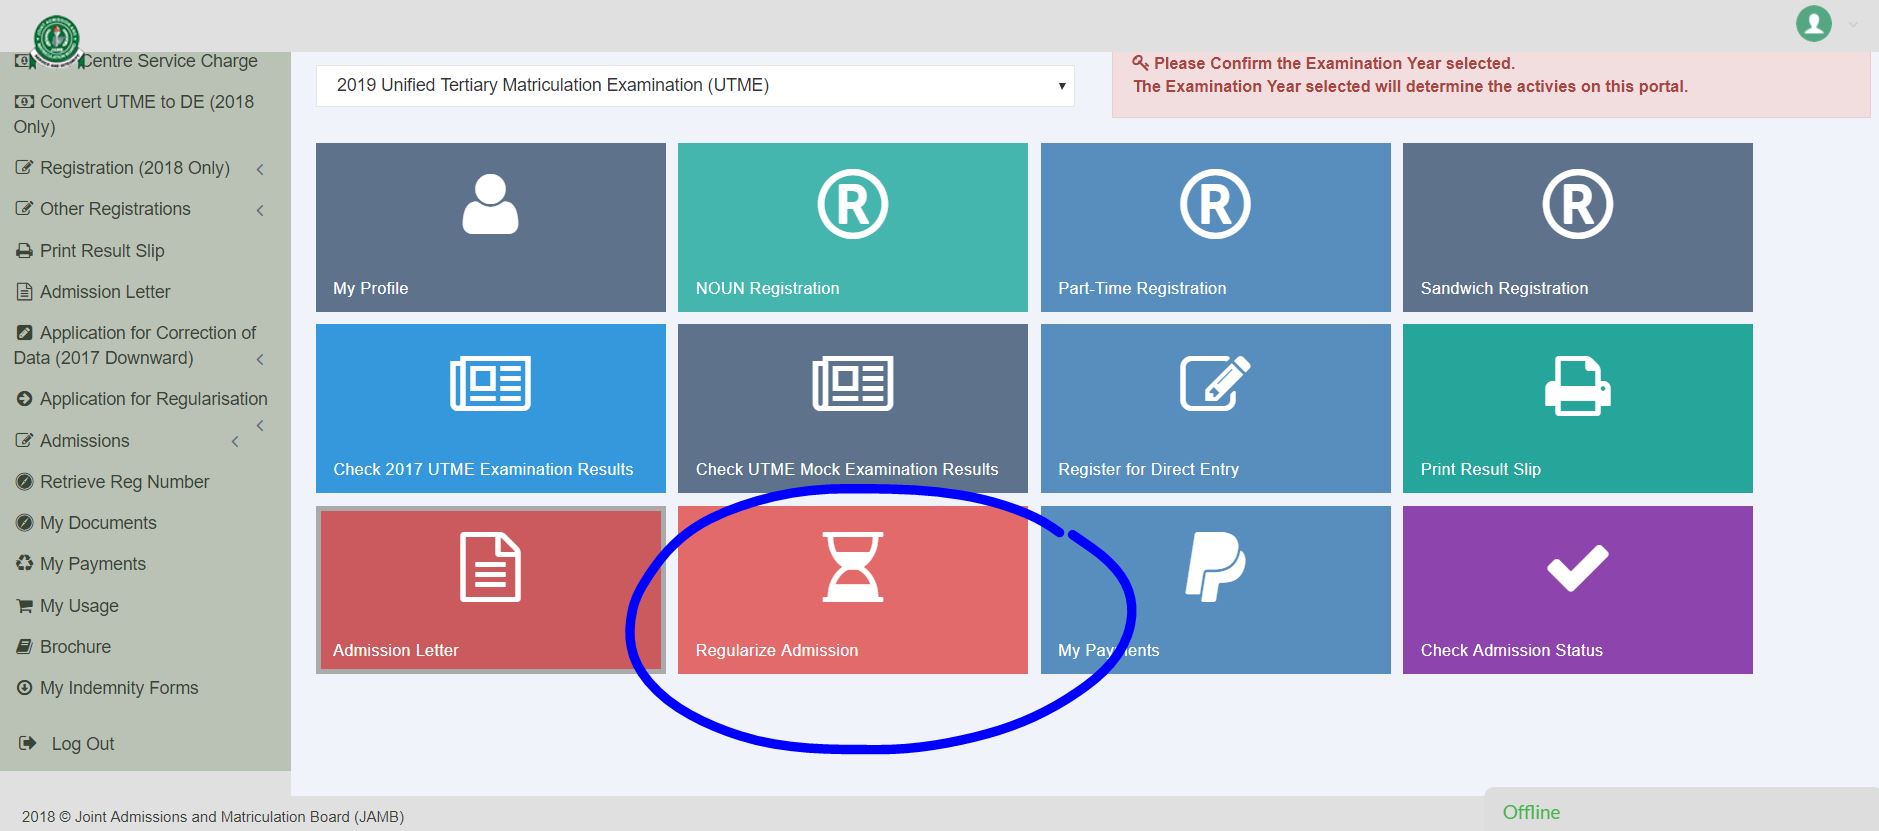Viewport: 1879px width, 831px height.
Task: Click the Check UTME Mock Examination Results label
Action: tap(847, 469)
